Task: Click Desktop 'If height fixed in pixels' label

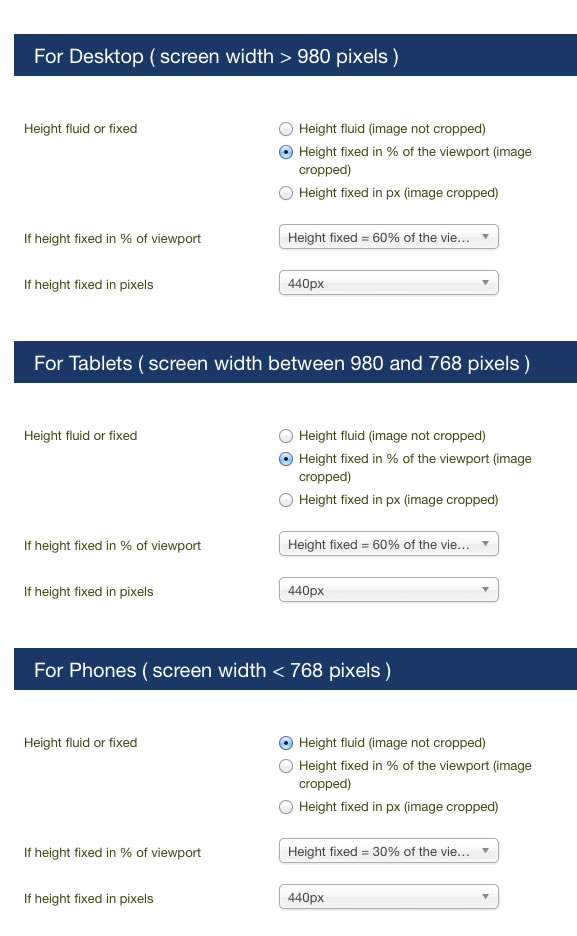Action: (88, 285)
